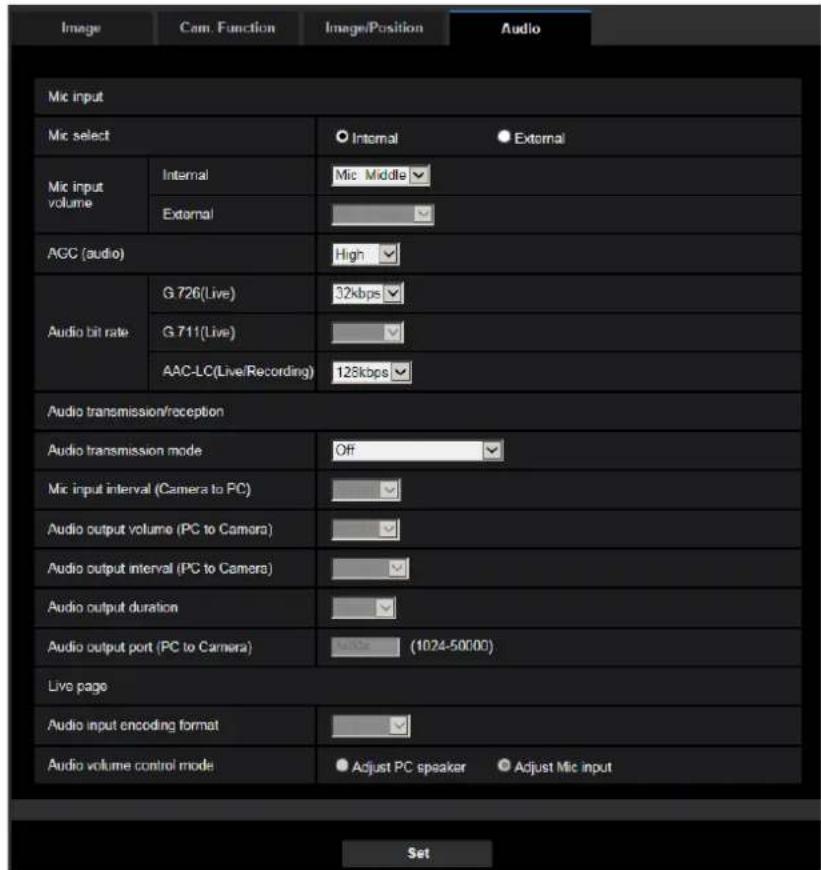The image size is (821, 870).
Task: Choose the Internal mic radio button
Action: [342, 136]
